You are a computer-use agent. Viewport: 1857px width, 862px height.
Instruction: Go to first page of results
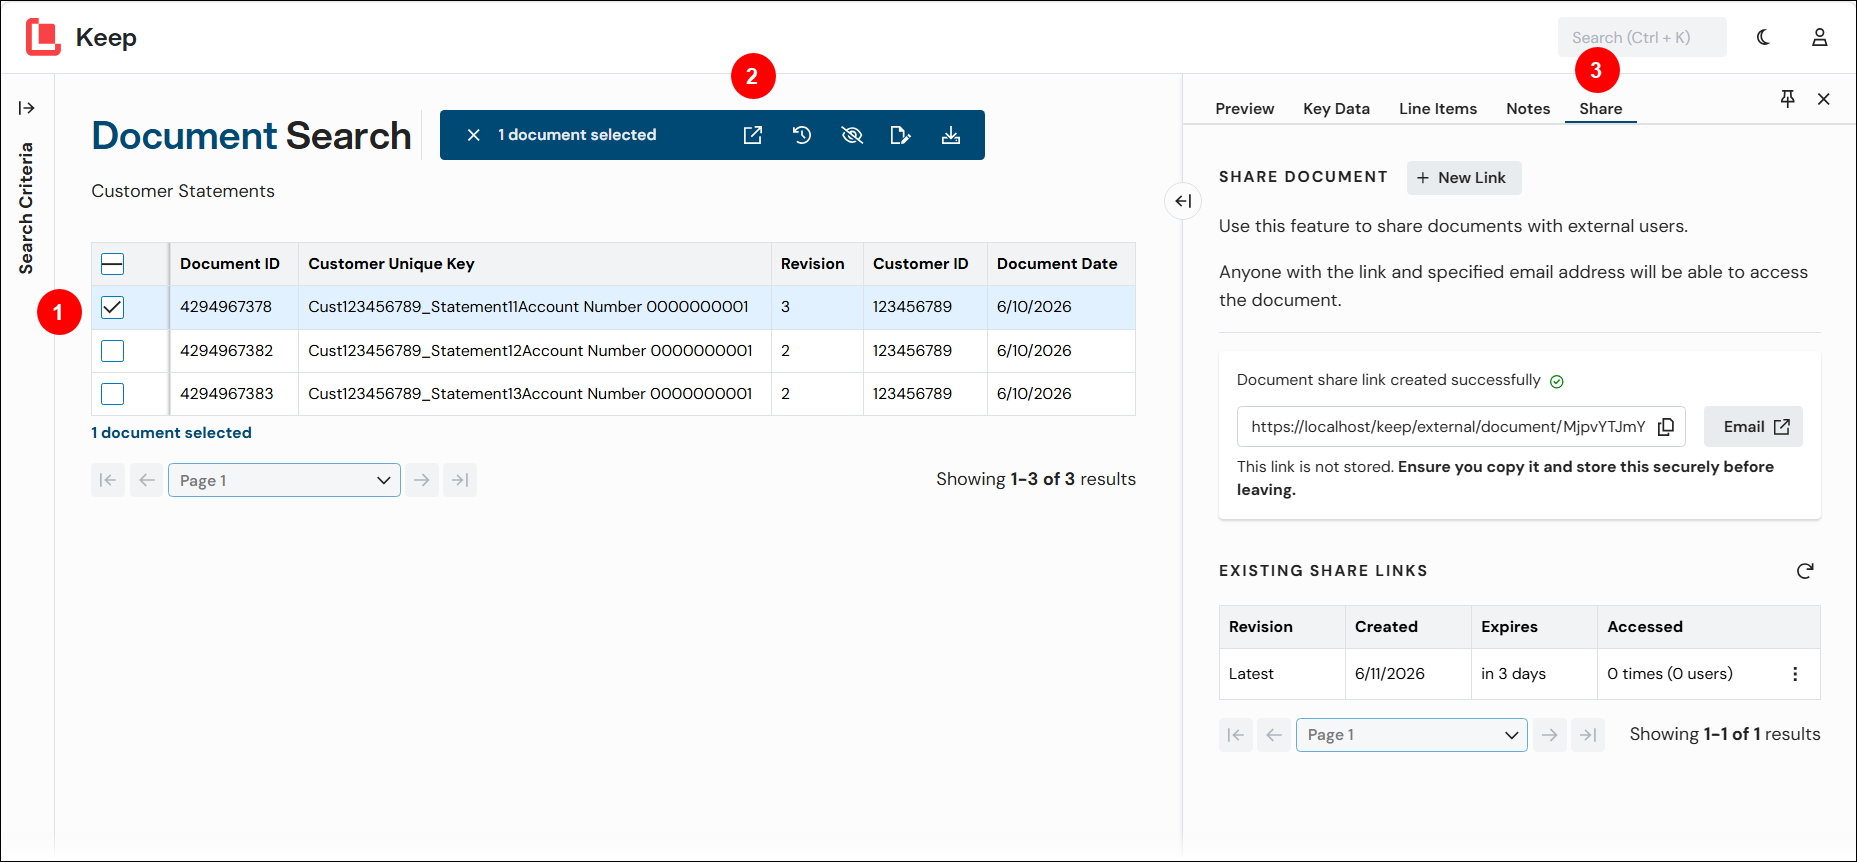pos(108,480)
